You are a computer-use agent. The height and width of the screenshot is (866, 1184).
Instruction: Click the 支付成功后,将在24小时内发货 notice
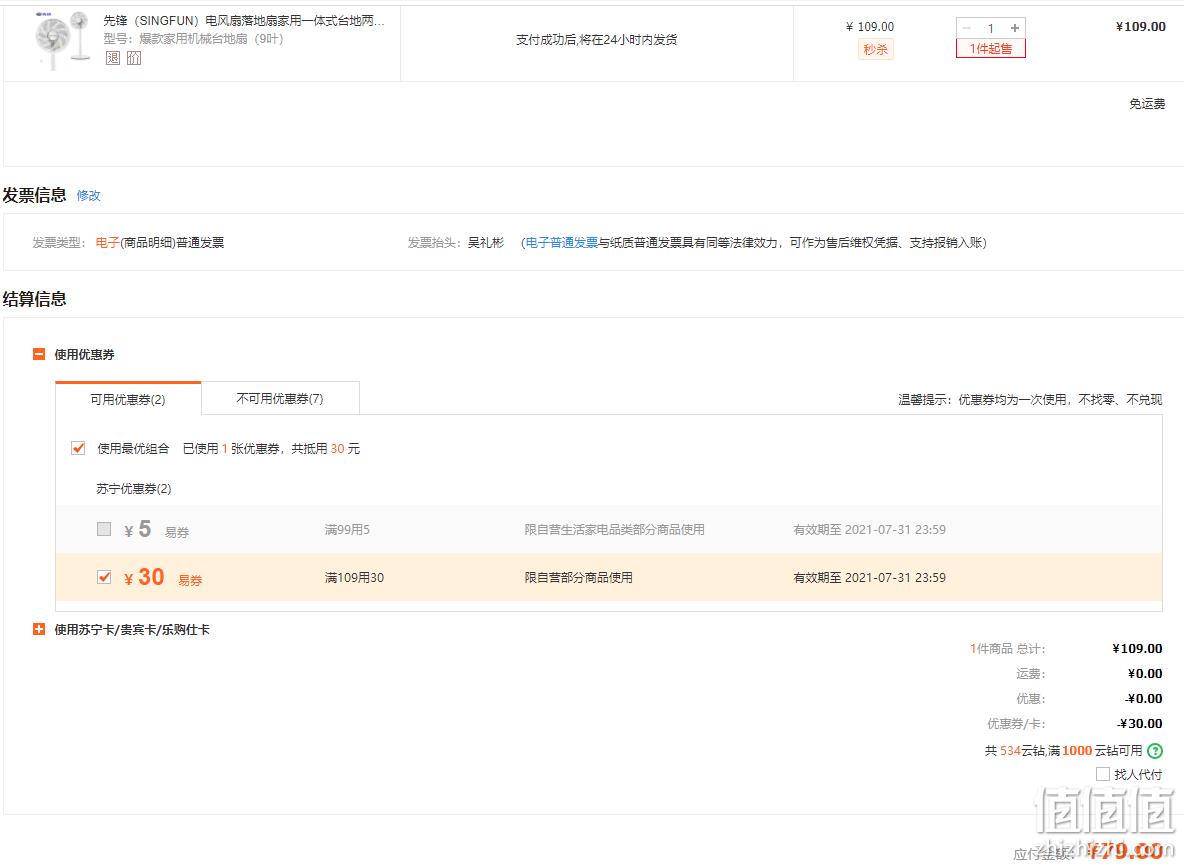597,39
